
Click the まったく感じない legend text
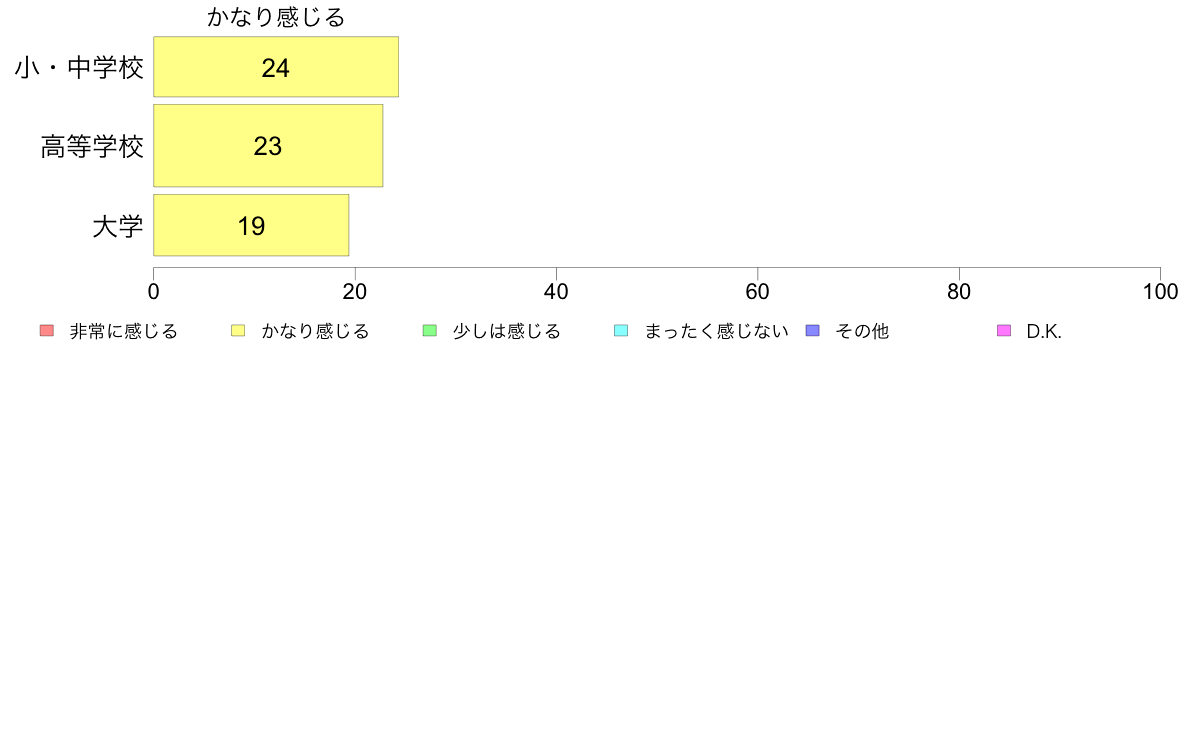tap(717, 331)
